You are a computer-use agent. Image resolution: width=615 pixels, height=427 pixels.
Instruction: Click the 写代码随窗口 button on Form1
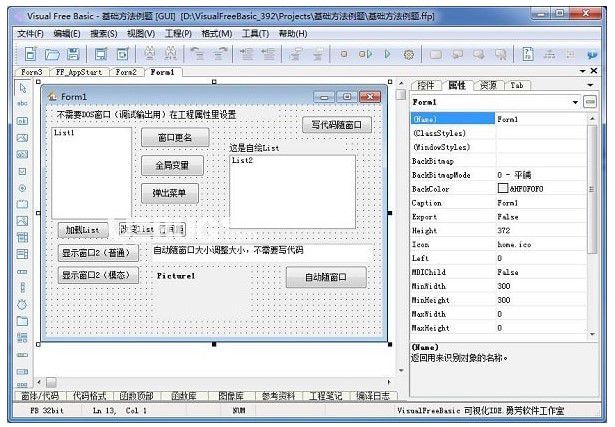coord(337,125)
